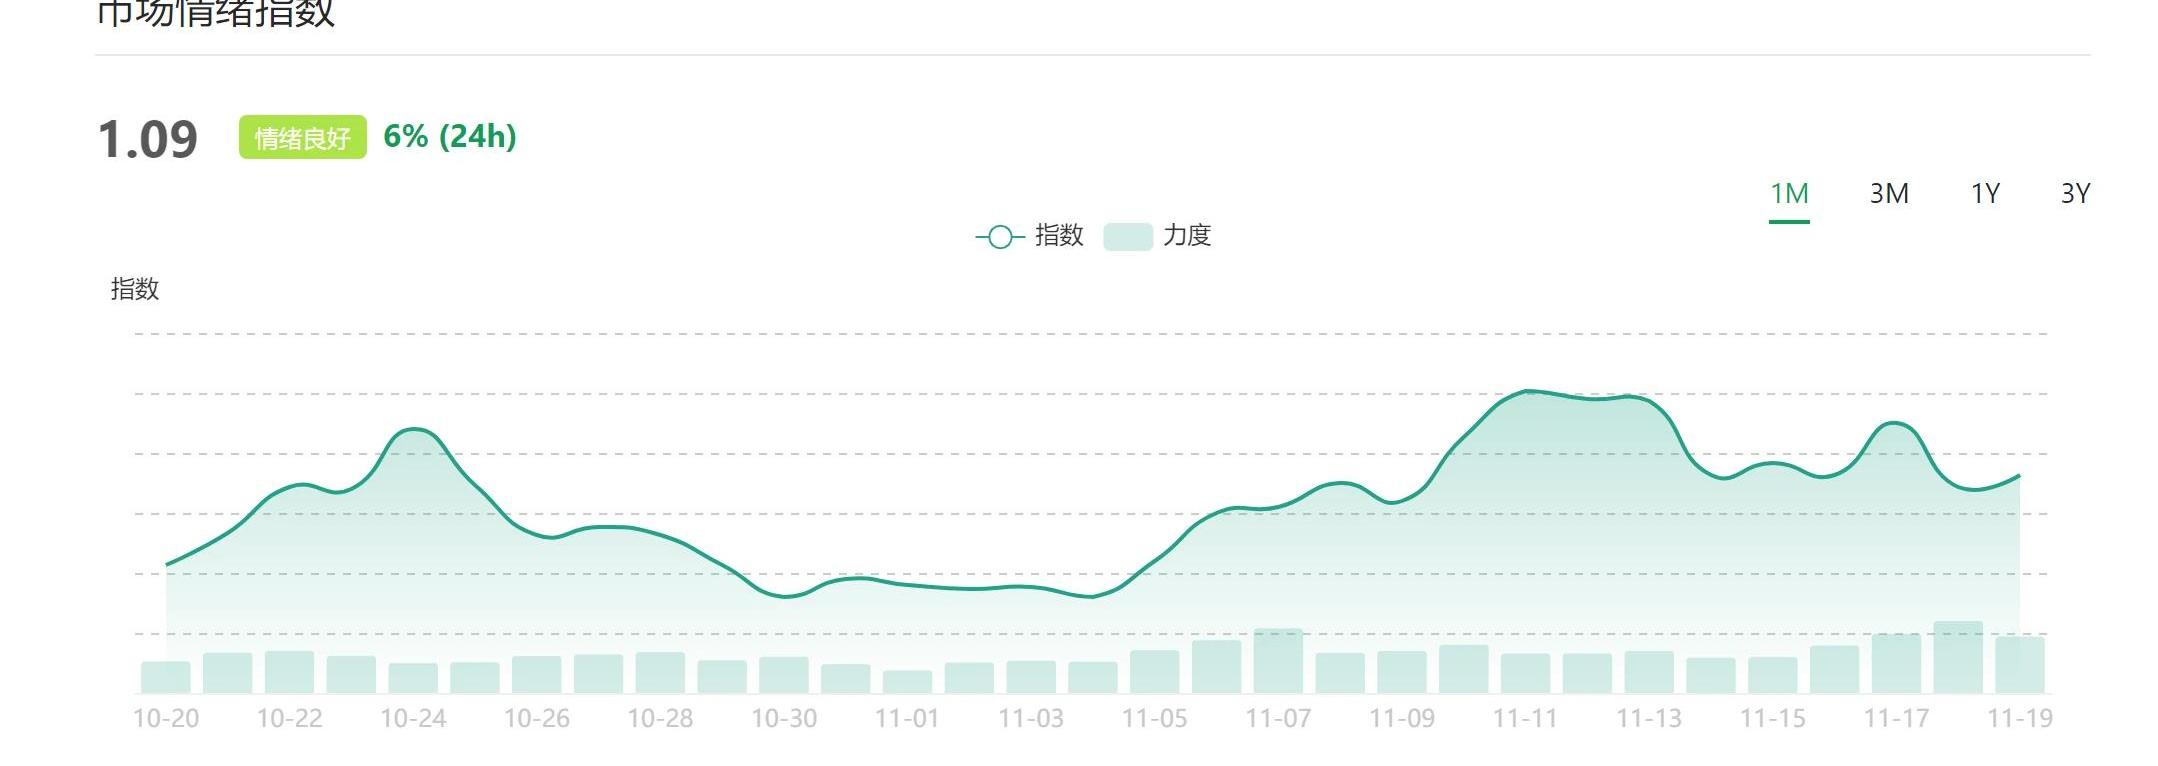Click the 指数 y-axis title label
Screen dimensions: 2158x766
tap(135, 289)
